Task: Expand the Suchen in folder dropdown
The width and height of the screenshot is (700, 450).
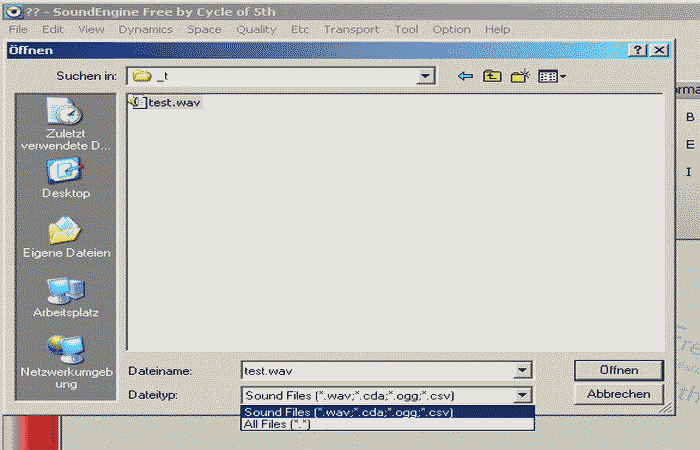Action: (426, 76)
